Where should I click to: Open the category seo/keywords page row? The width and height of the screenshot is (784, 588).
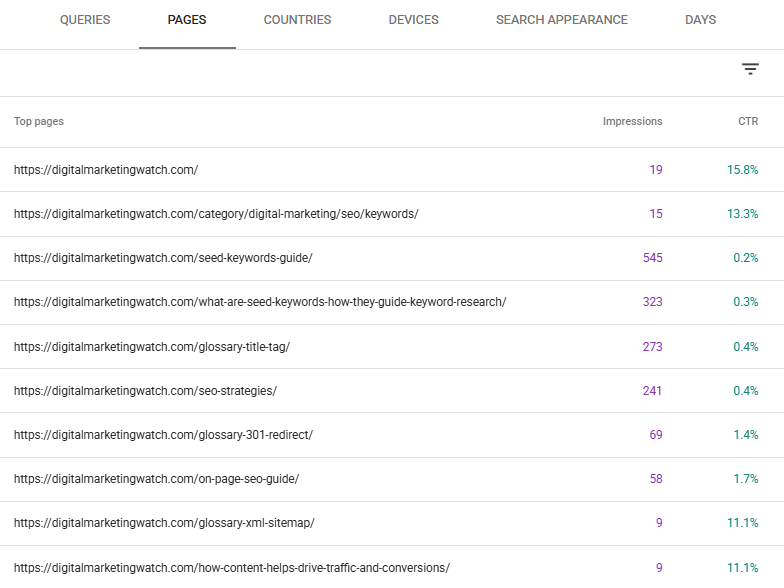[392, 214]
